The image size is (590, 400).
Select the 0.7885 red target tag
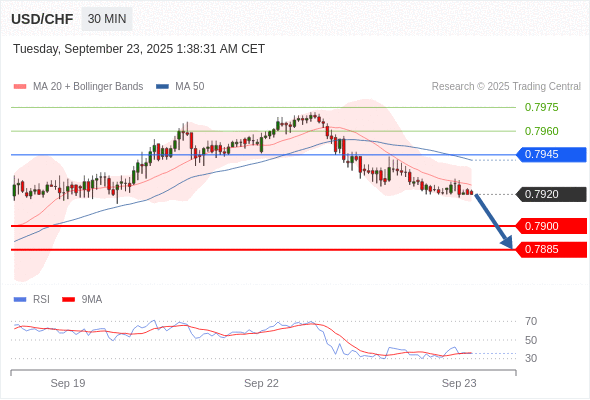click(551, 249)
